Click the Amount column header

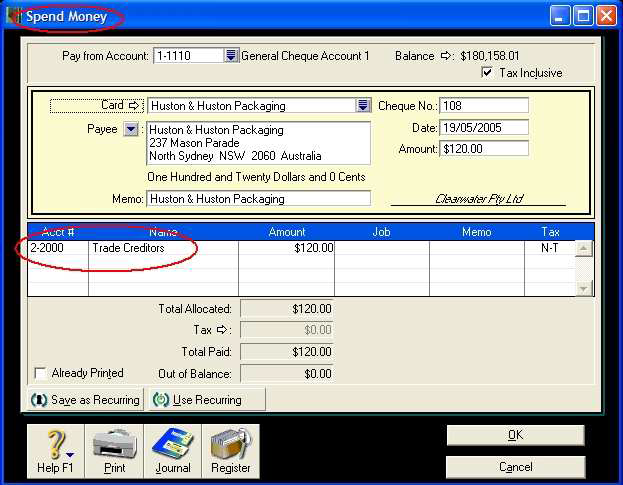286,232
